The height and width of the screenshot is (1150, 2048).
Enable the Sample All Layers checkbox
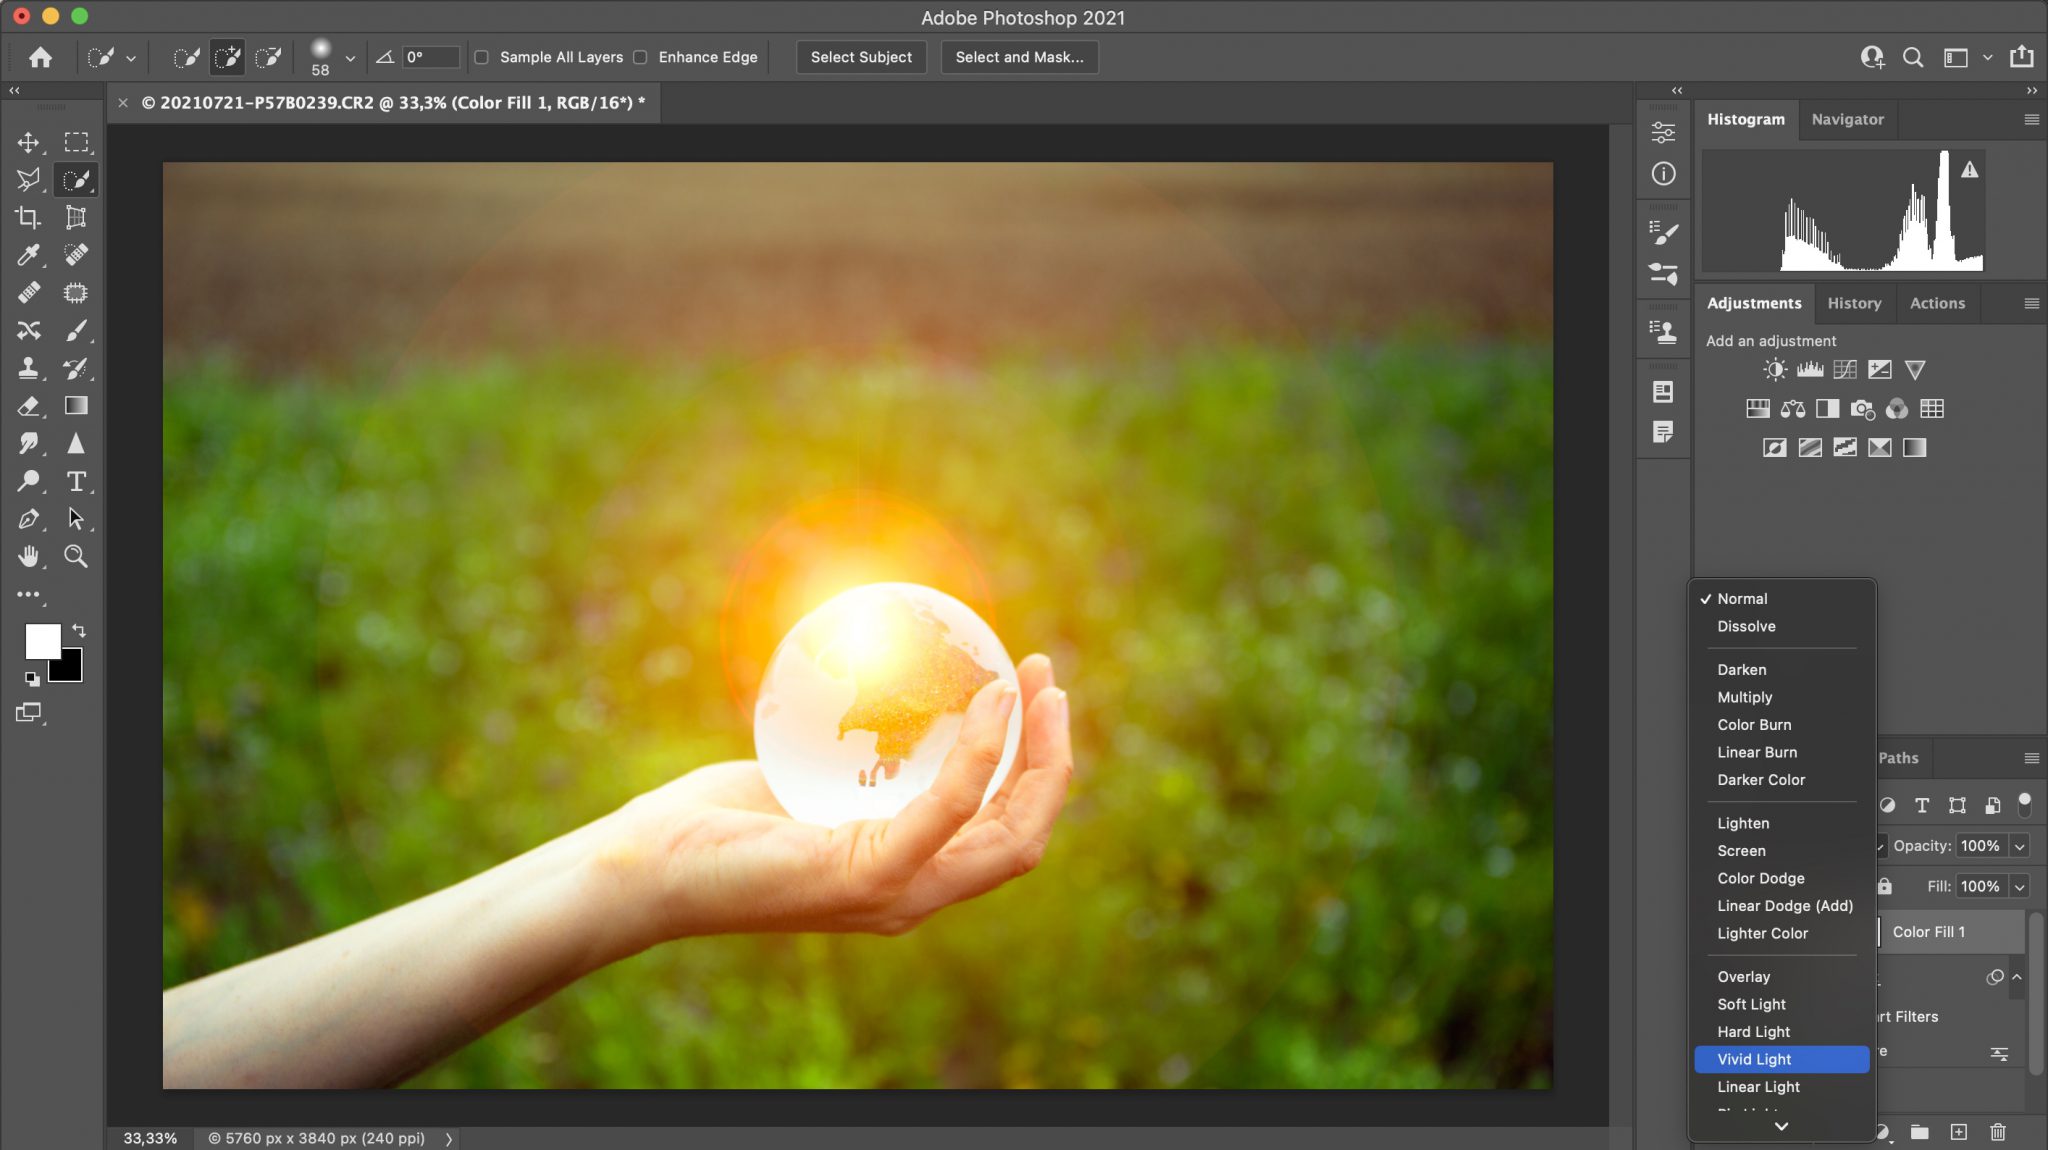[482, 57]
